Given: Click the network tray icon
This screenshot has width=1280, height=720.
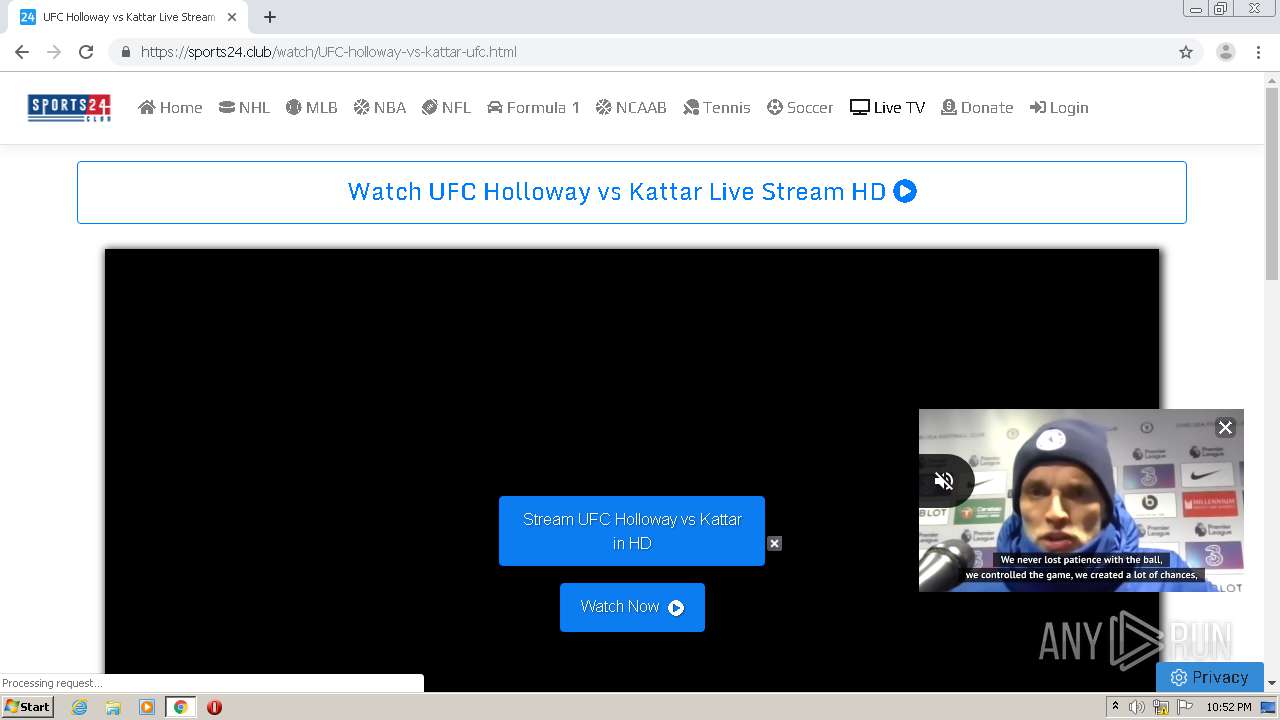Looking at the screenshot, I should point(1161,707).
